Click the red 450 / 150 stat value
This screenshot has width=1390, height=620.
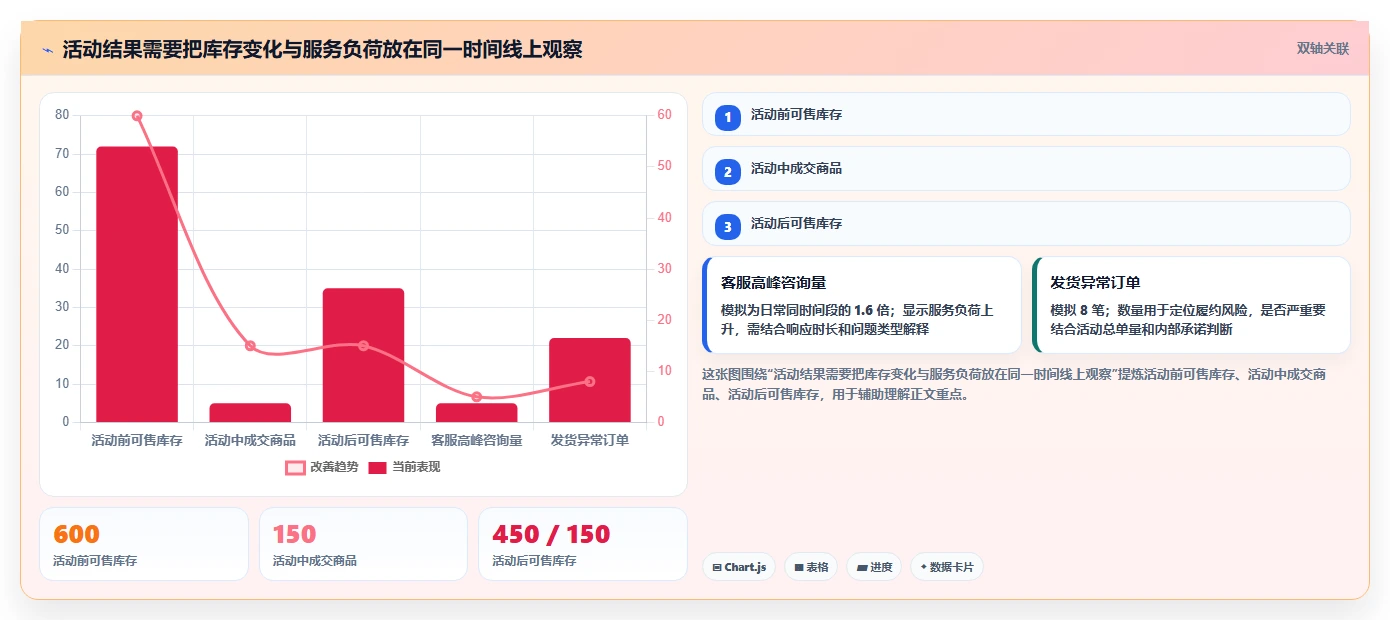coord(551,534)
